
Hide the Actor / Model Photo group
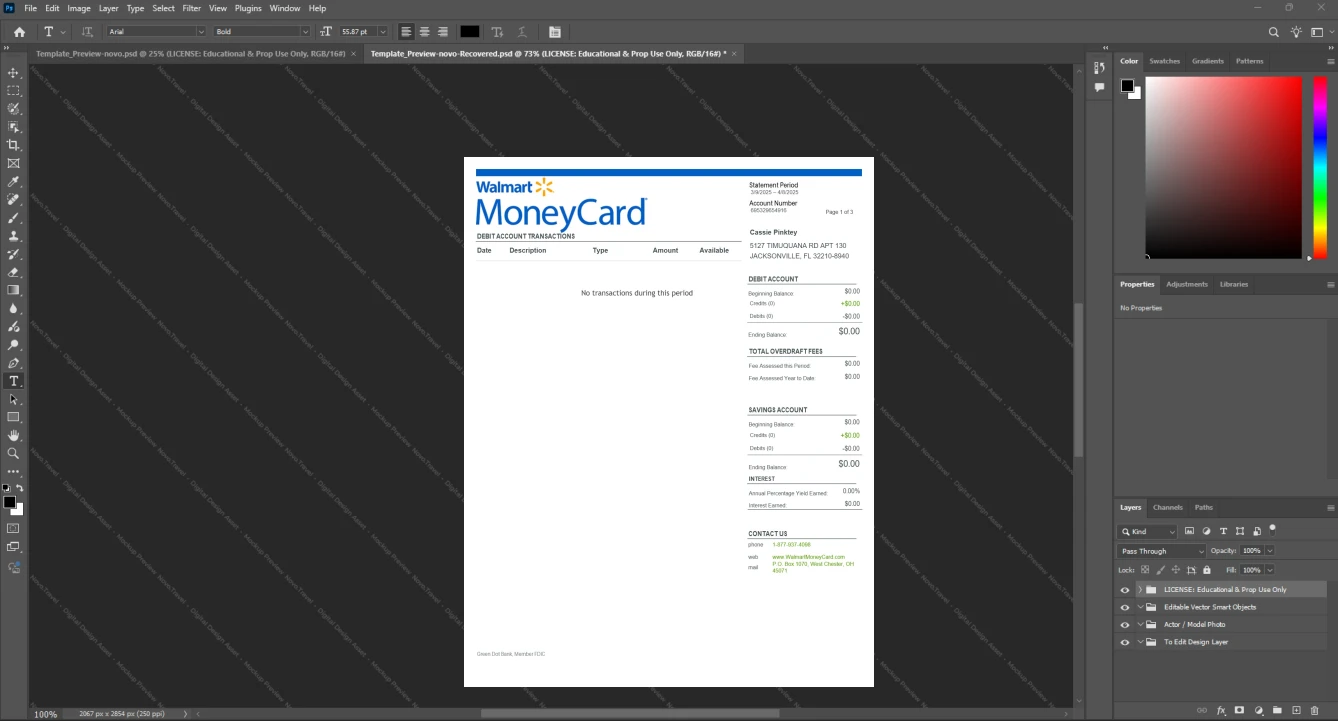tap(1125, 625)
